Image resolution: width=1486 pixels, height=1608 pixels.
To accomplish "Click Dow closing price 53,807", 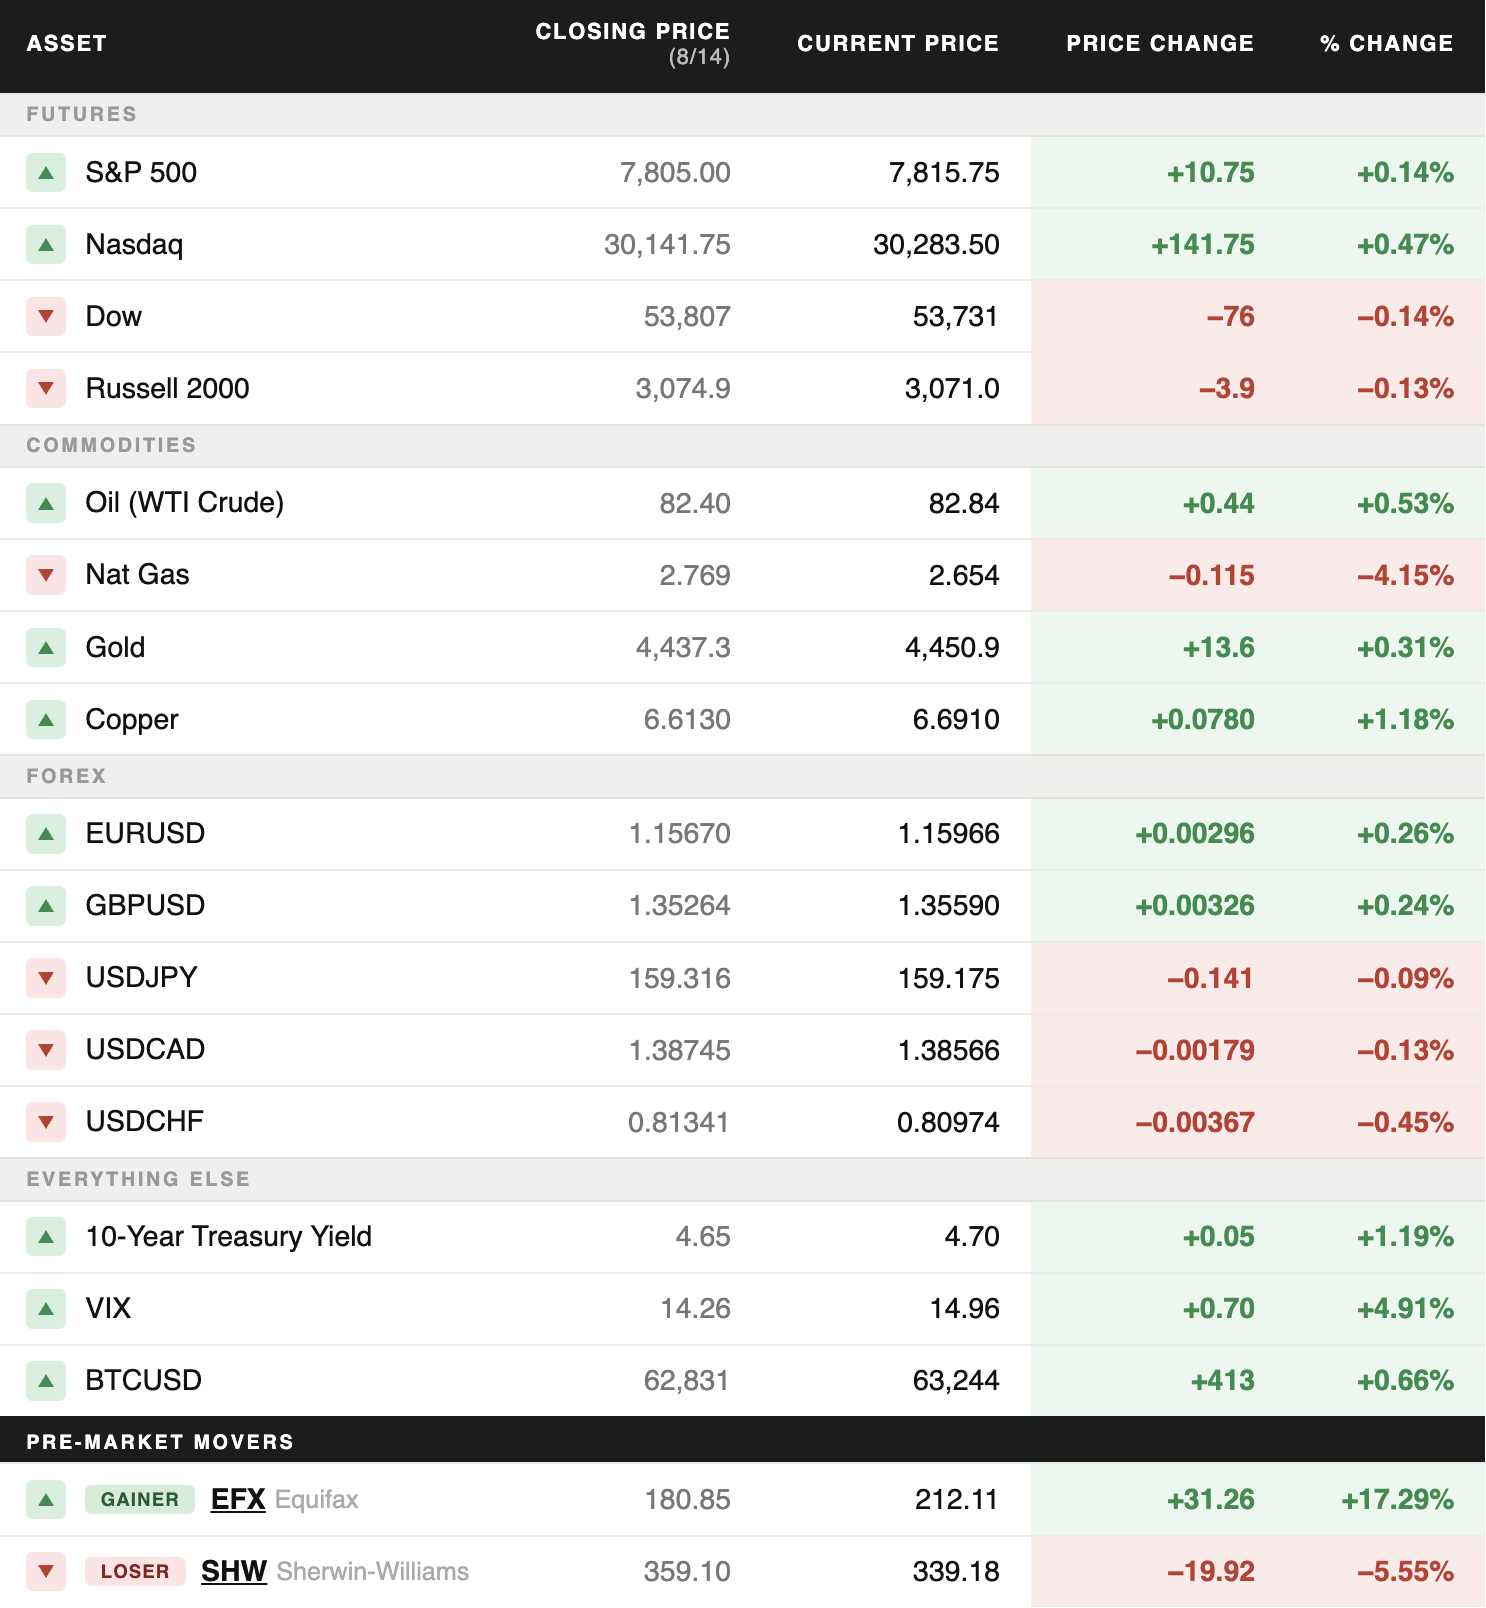I will pyautogui.click(x=687, y=316).
